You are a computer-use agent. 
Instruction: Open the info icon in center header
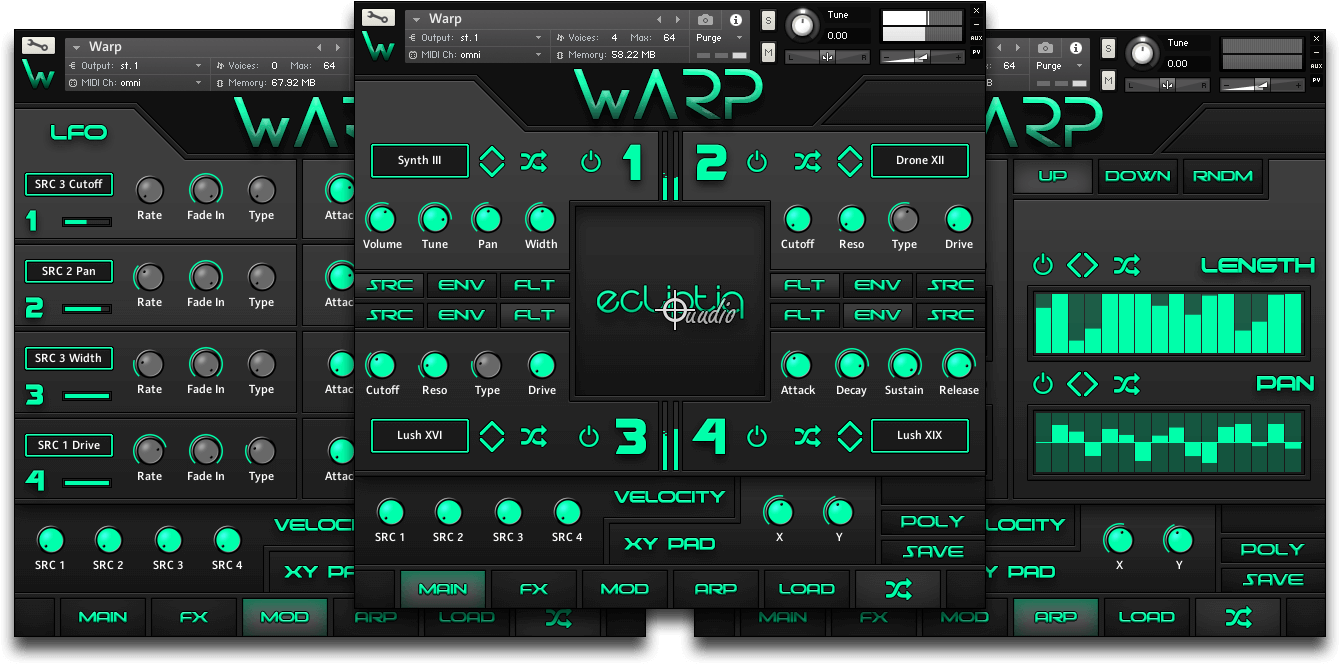(x=736, y=20)
